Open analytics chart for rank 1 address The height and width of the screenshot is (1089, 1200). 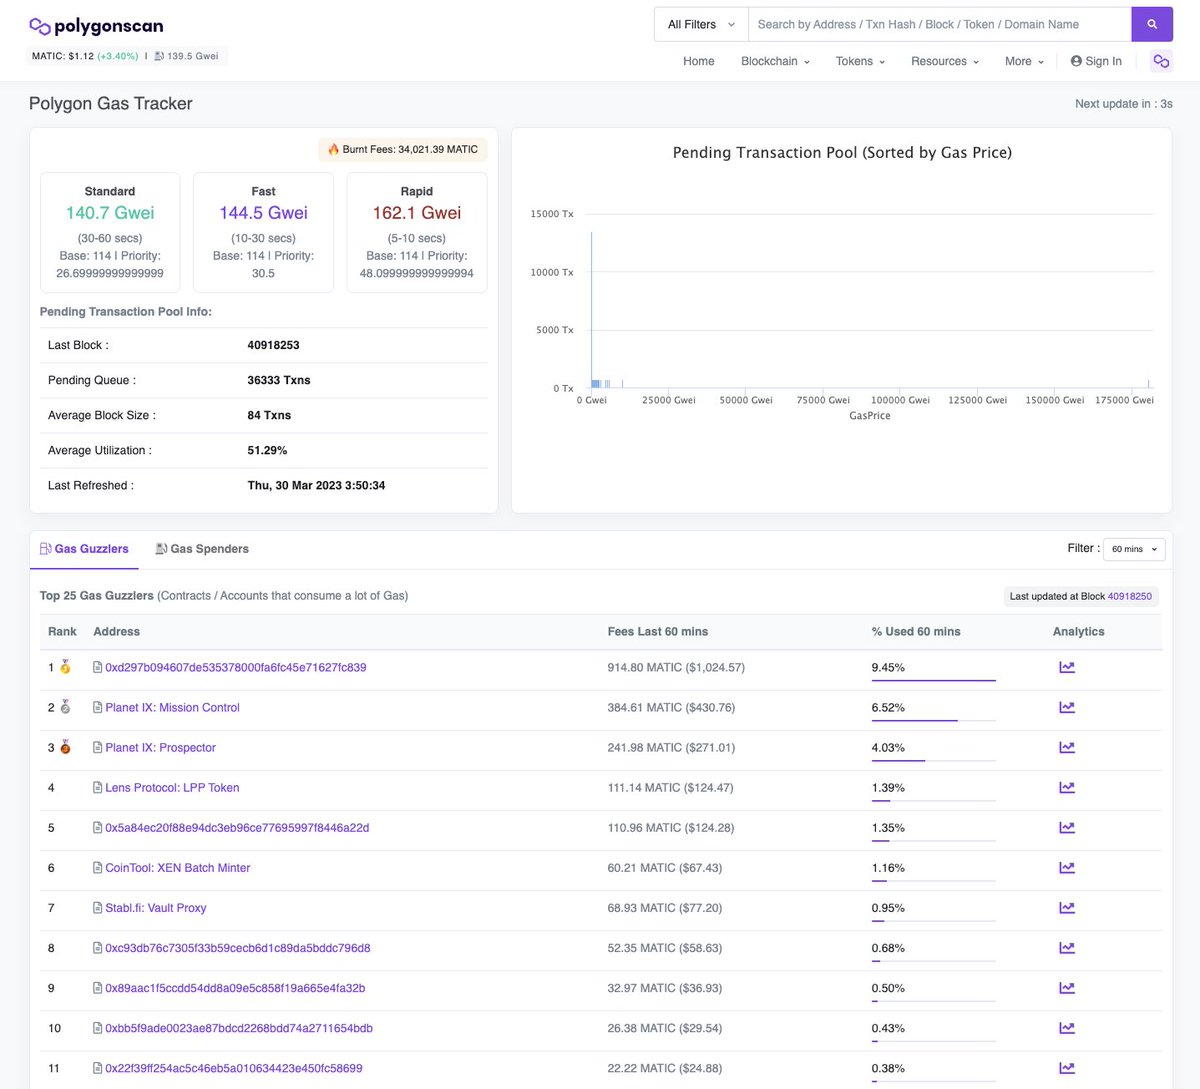pos(1067,667)
